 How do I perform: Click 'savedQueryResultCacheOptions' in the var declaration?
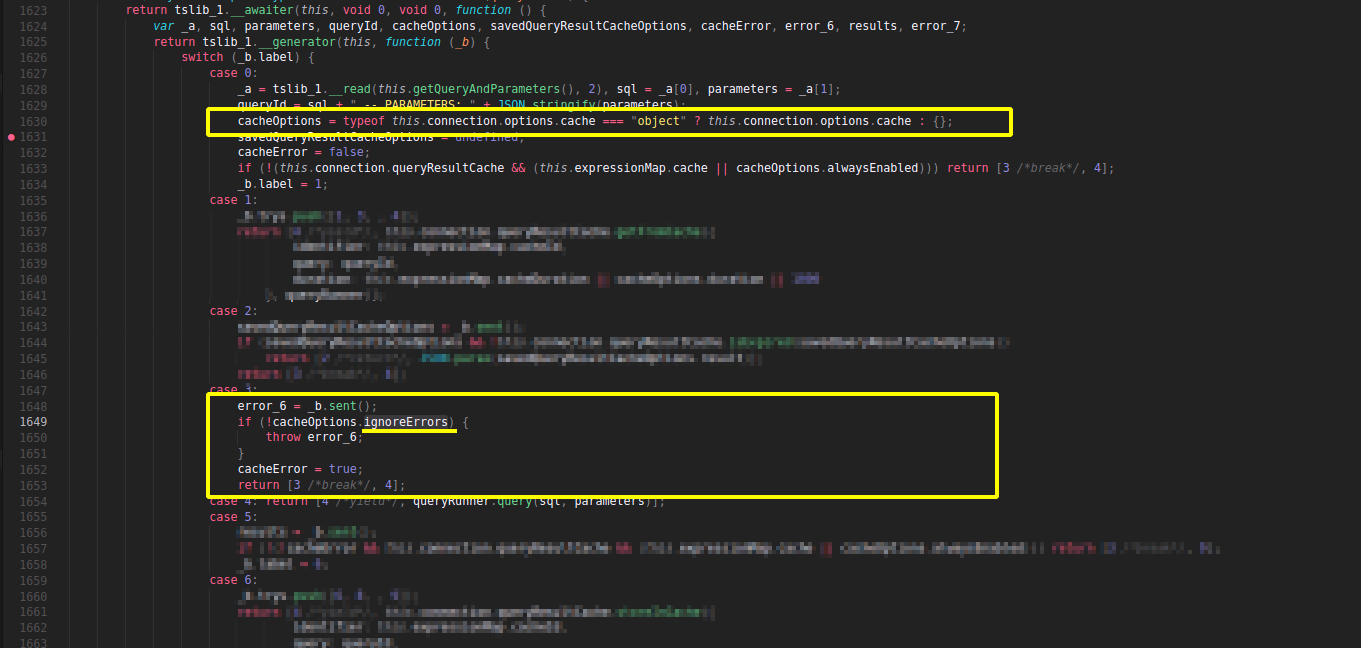[588, 26]
